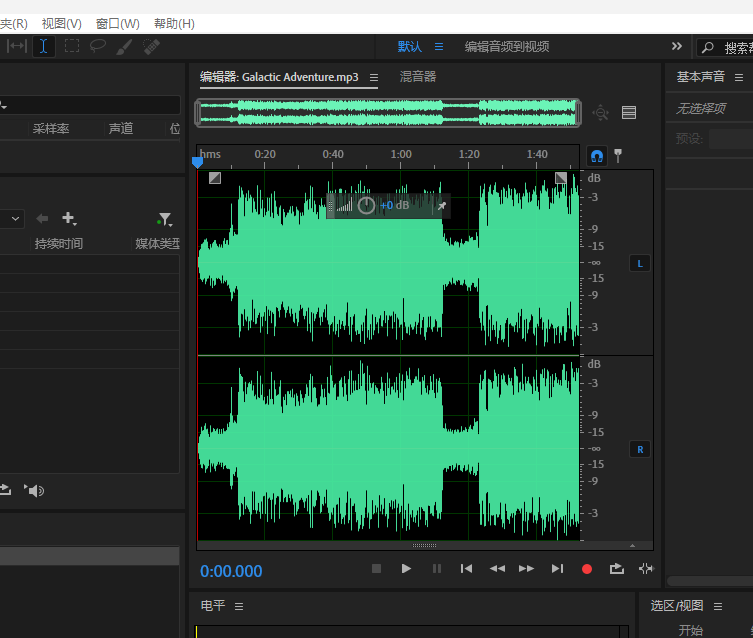The image size is (753, 638).
Task: Click the Stop button in transport
Action: 377,569
